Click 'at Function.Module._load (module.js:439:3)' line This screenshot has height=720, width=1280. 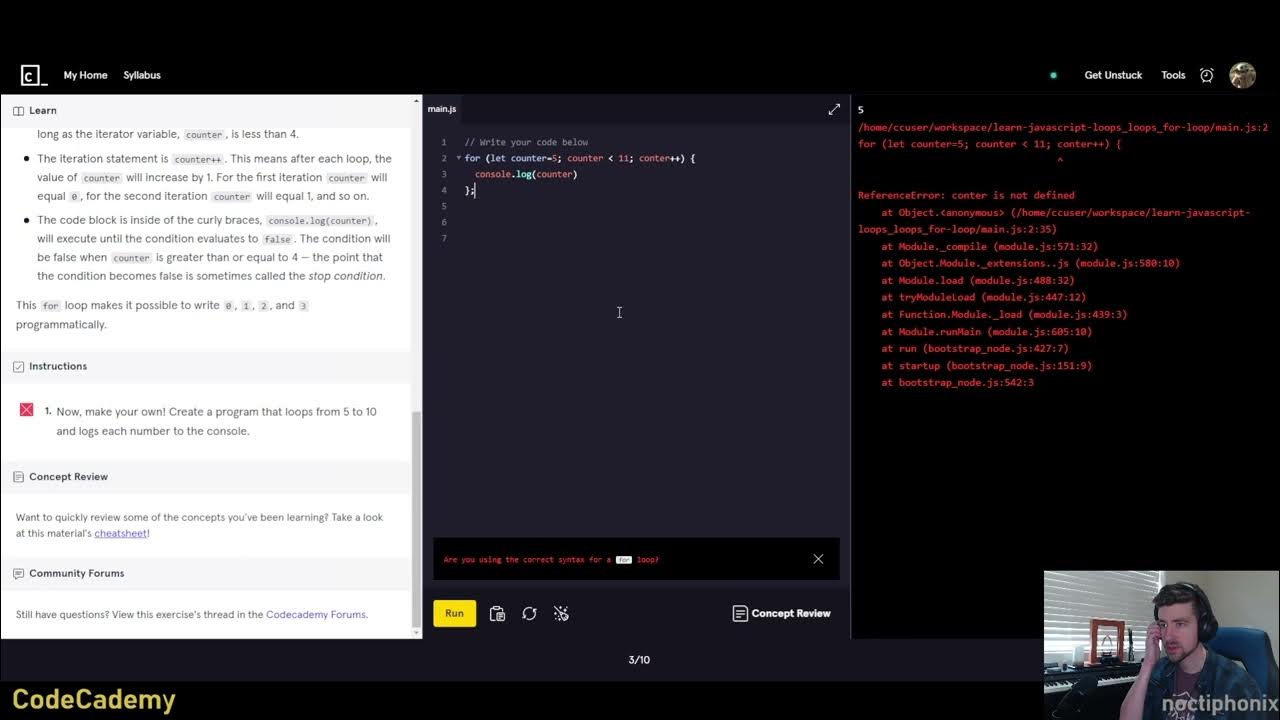[x=1004, y=314]
